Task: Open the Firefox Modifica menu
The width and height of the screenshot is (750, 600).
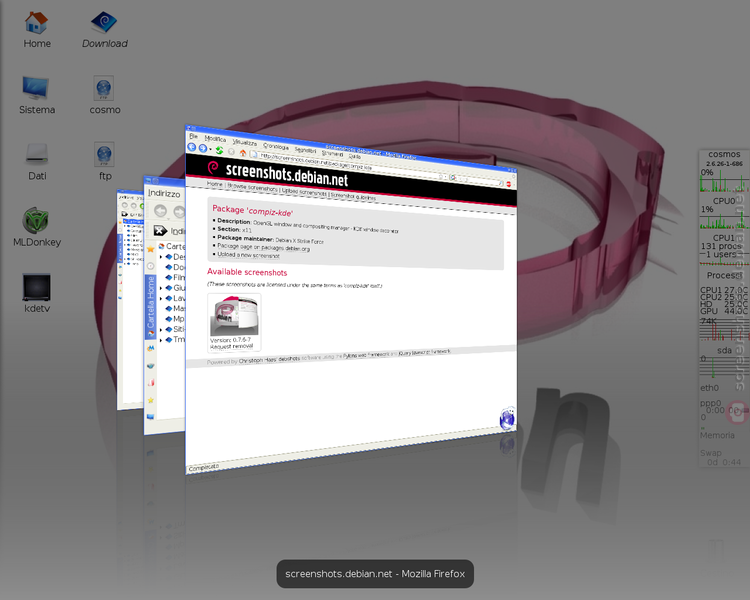Action: 215,138
